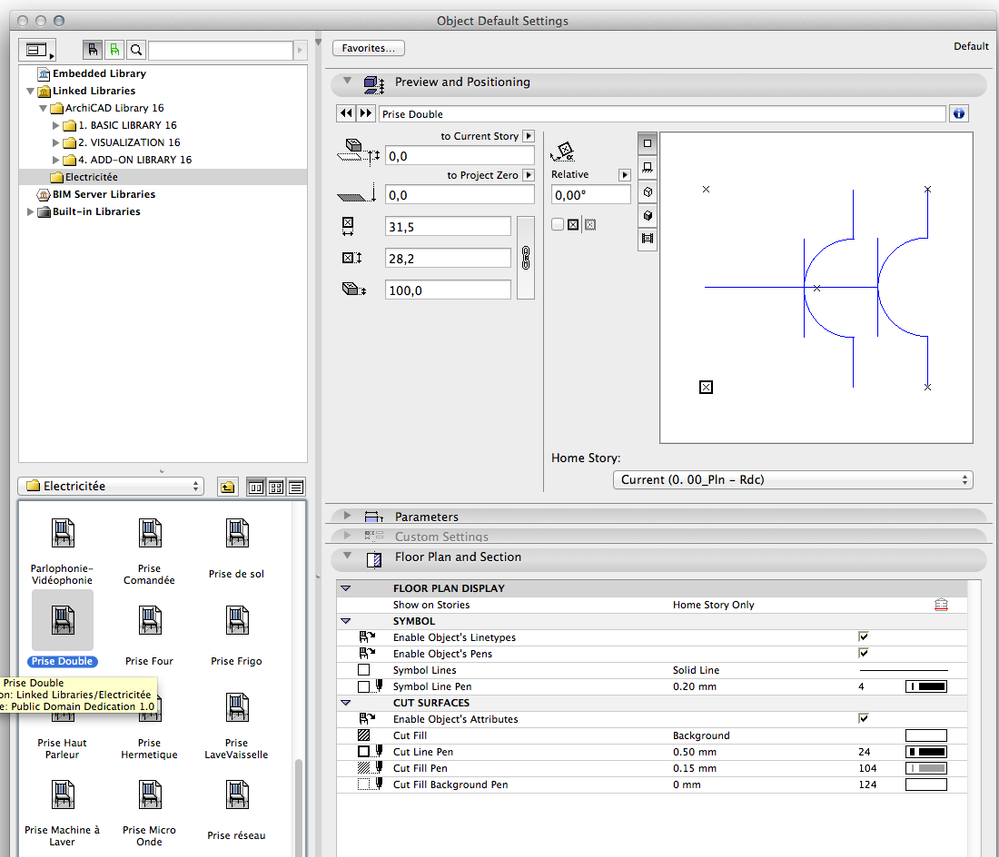The height and width of the screenshot is (857, 999).
Task: Click the rotation angle input field
Action: [590, 195]
